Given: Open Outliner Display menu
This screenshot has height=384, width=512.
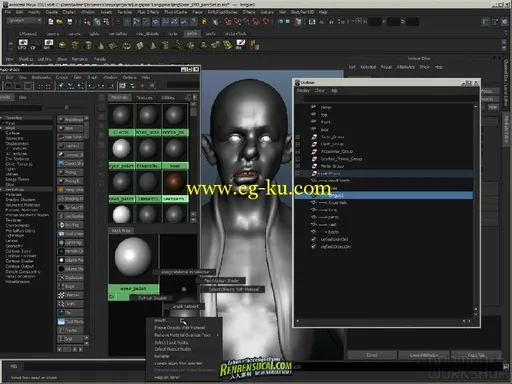Looking at the screenshot, I should tap(303, 90).
